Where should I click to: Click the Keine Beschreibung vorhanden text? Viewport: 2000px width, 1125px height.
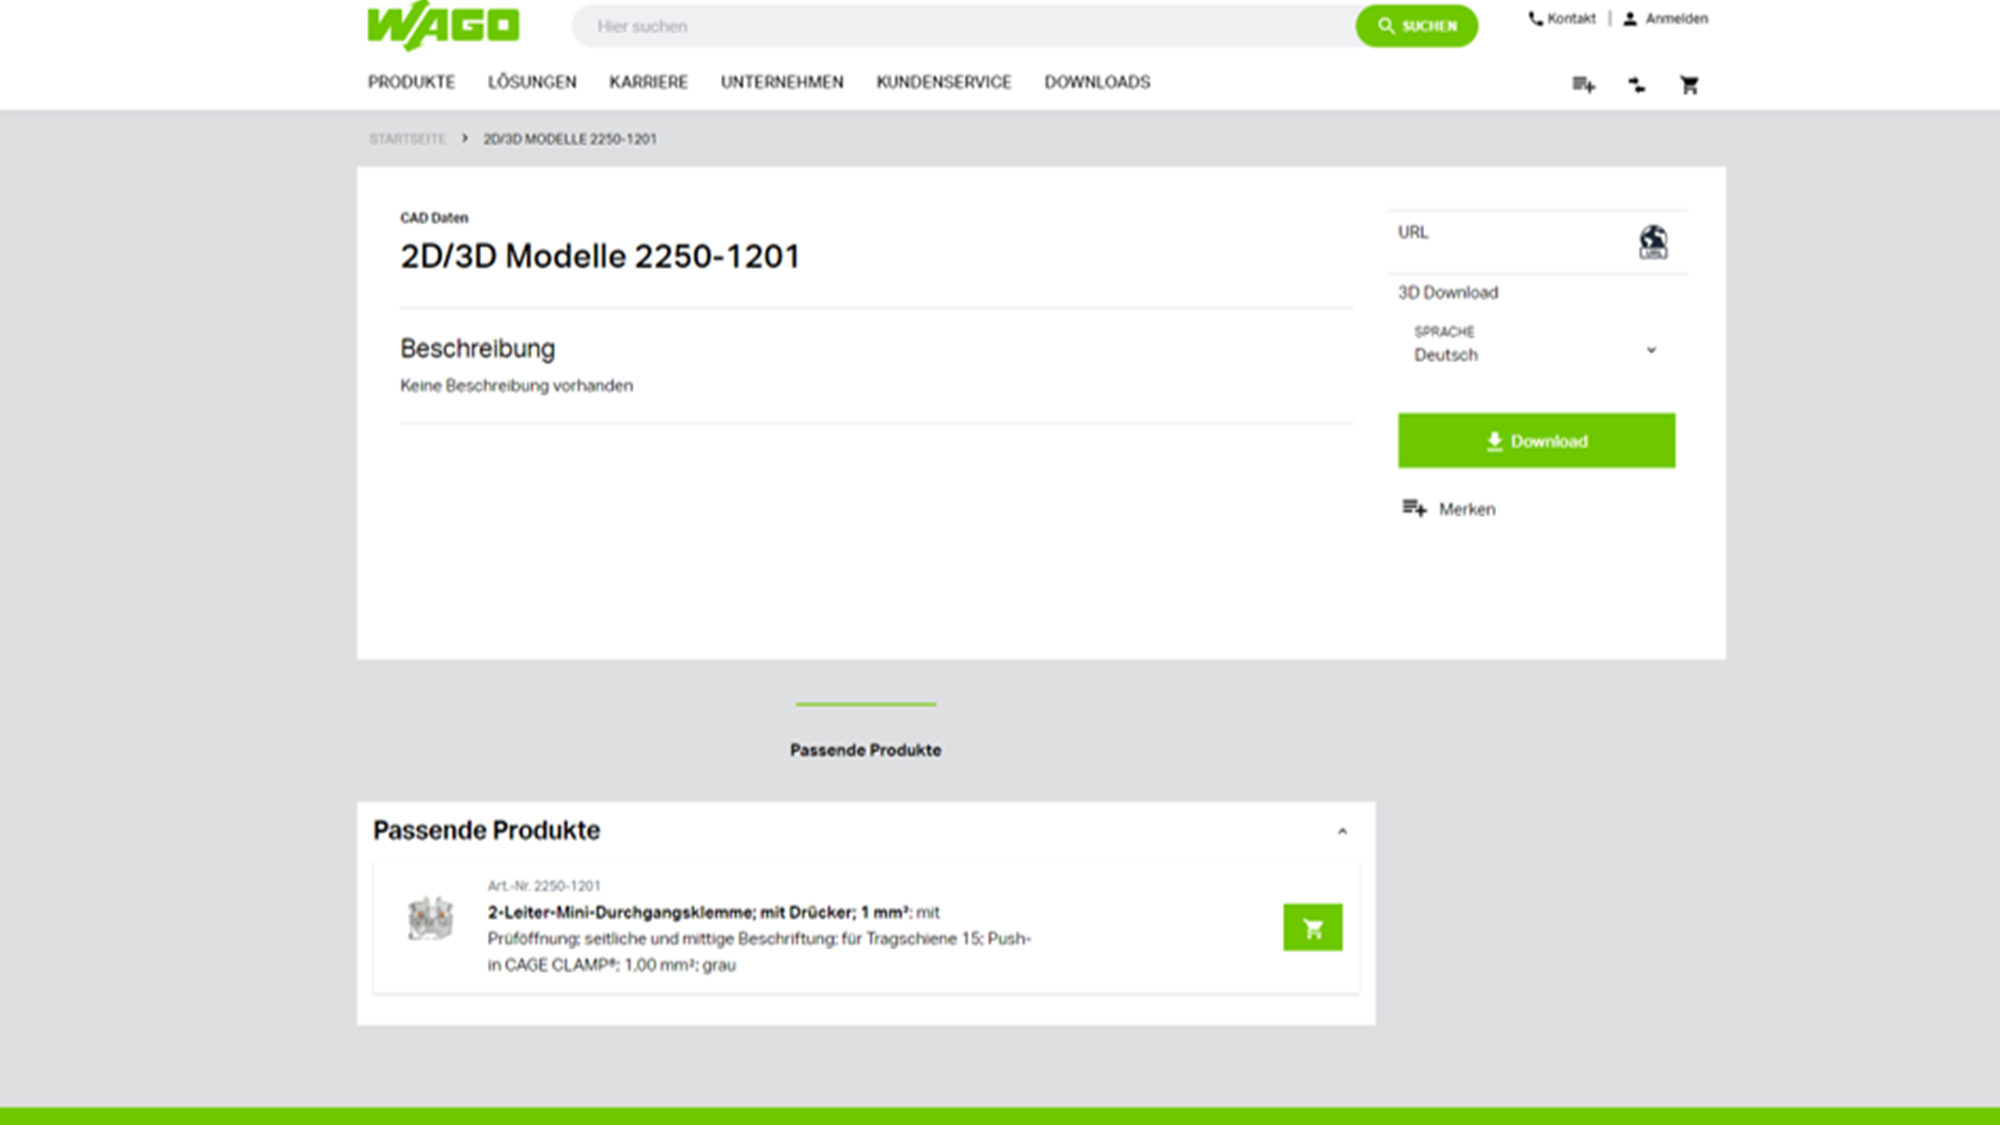(516, 386)
